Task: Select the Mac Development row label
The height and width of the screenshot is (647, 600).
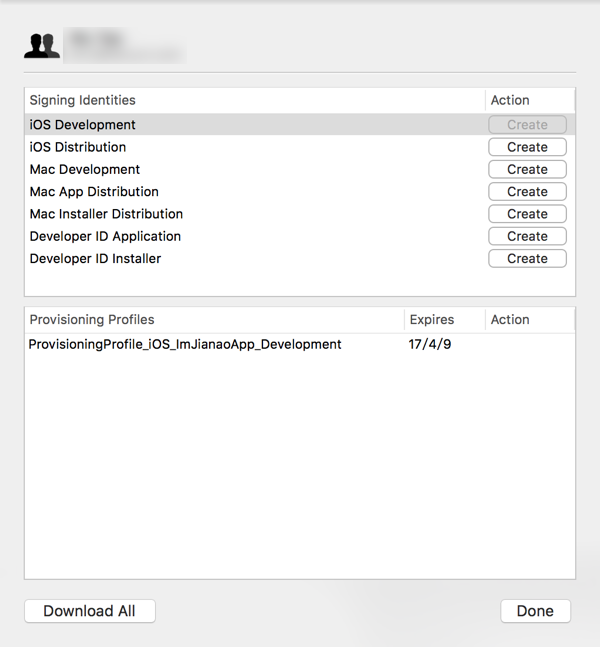Action: click(85, 169)
